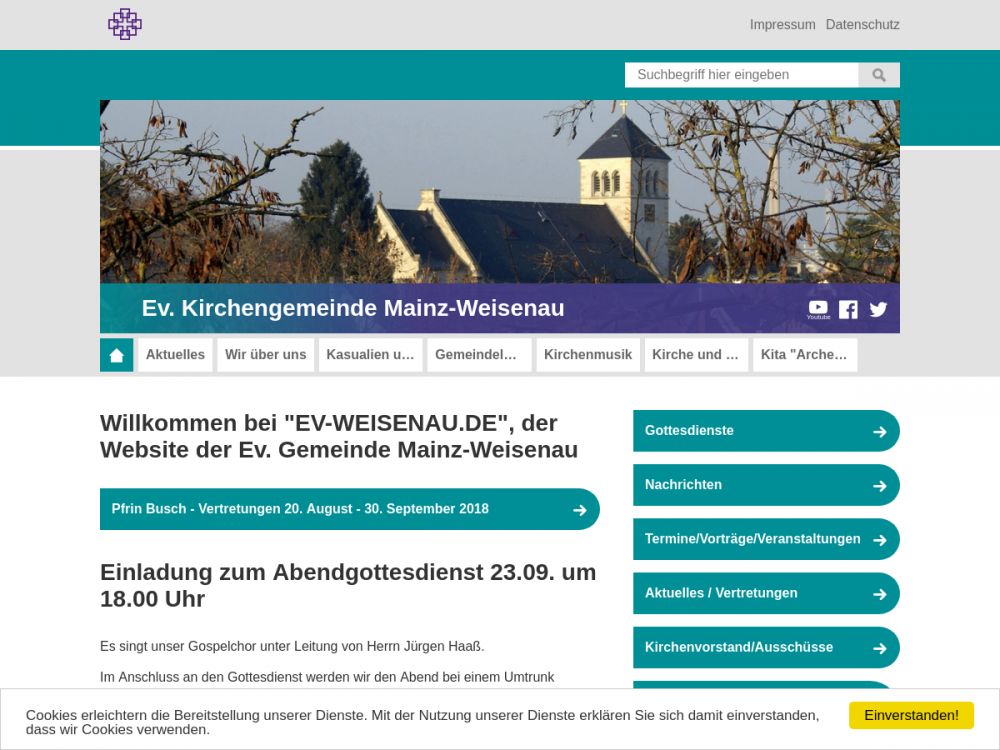Open Termine/Vorträge/Veranstaltungen sidebar button
The height and width of the screenshot is (750, 1000).
point(765,539)
